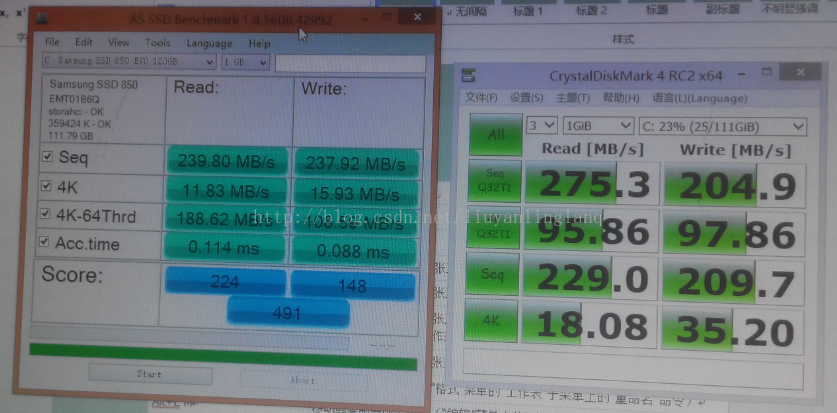Click the 275.3 Seq Q32T1 read value
The width and height of the screenshot is (837, 413).
click(593, 183)
